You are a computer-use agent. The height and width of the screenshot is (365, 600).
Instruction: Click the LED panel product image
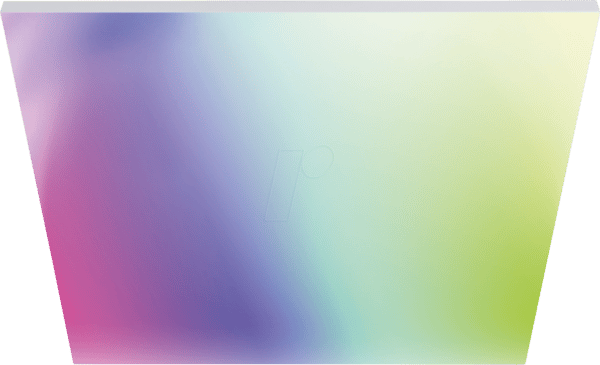coord(300,182)
